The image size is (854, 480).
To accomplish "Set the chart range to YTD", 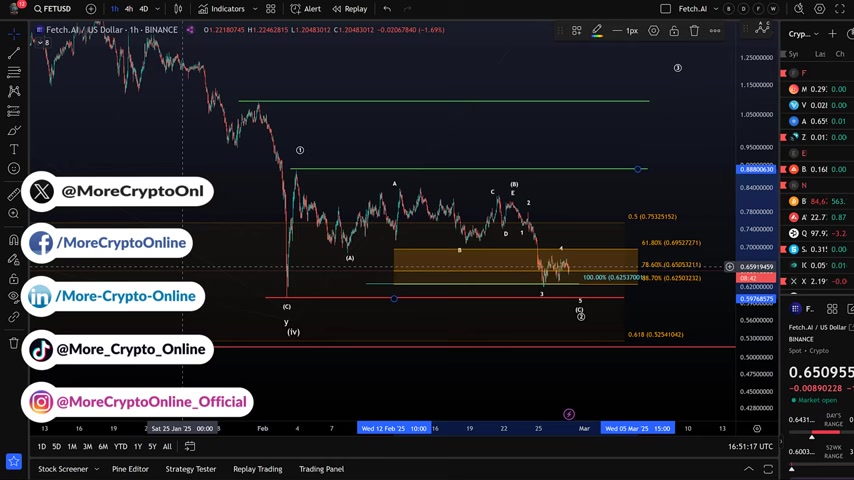I will 120,446.
